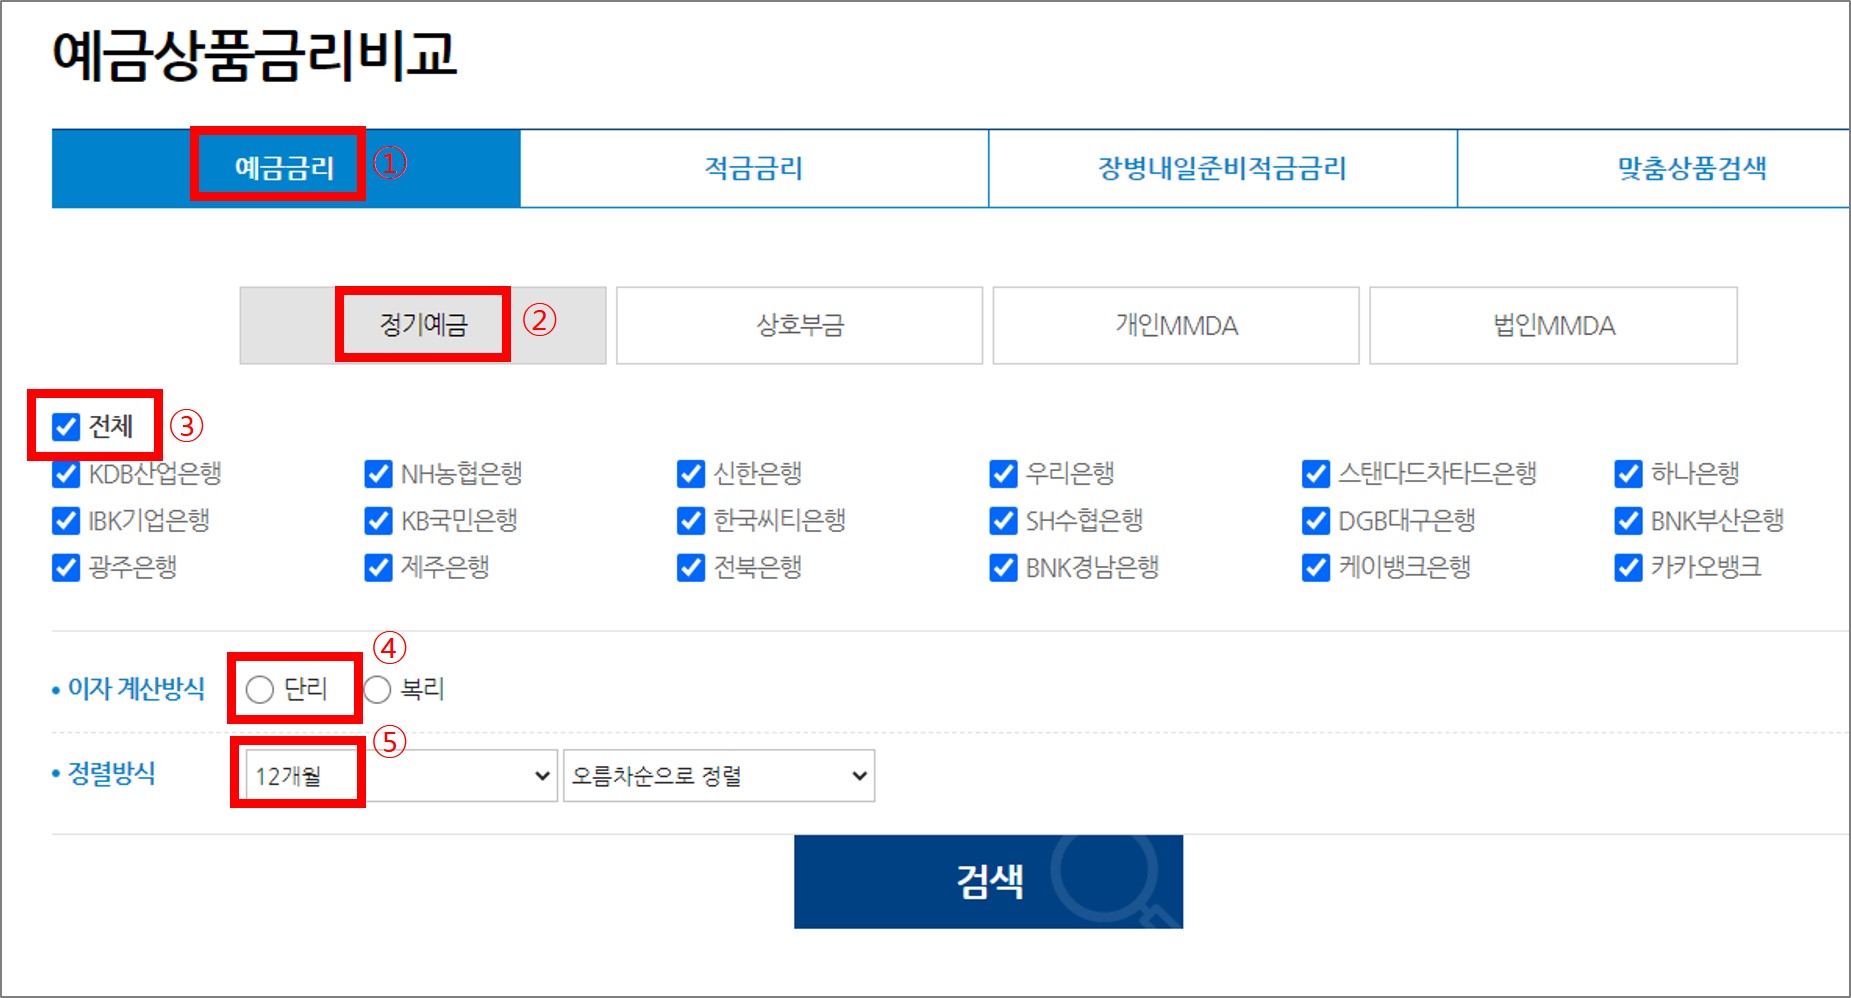Choose the 법인MMDA product type
1851x998 pixels.
click(x=1553, y=325)
